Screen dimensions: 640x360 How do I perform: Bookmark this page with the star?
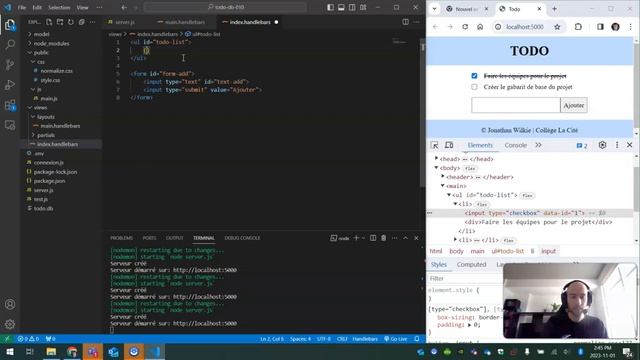pos(557,27)
